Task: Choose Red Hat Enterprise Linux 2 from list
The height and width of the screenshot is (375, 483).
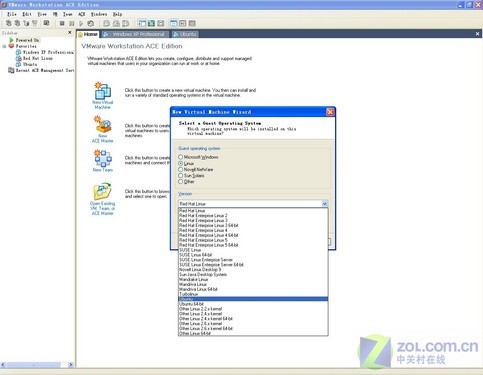Action: [x=253, y=215]
